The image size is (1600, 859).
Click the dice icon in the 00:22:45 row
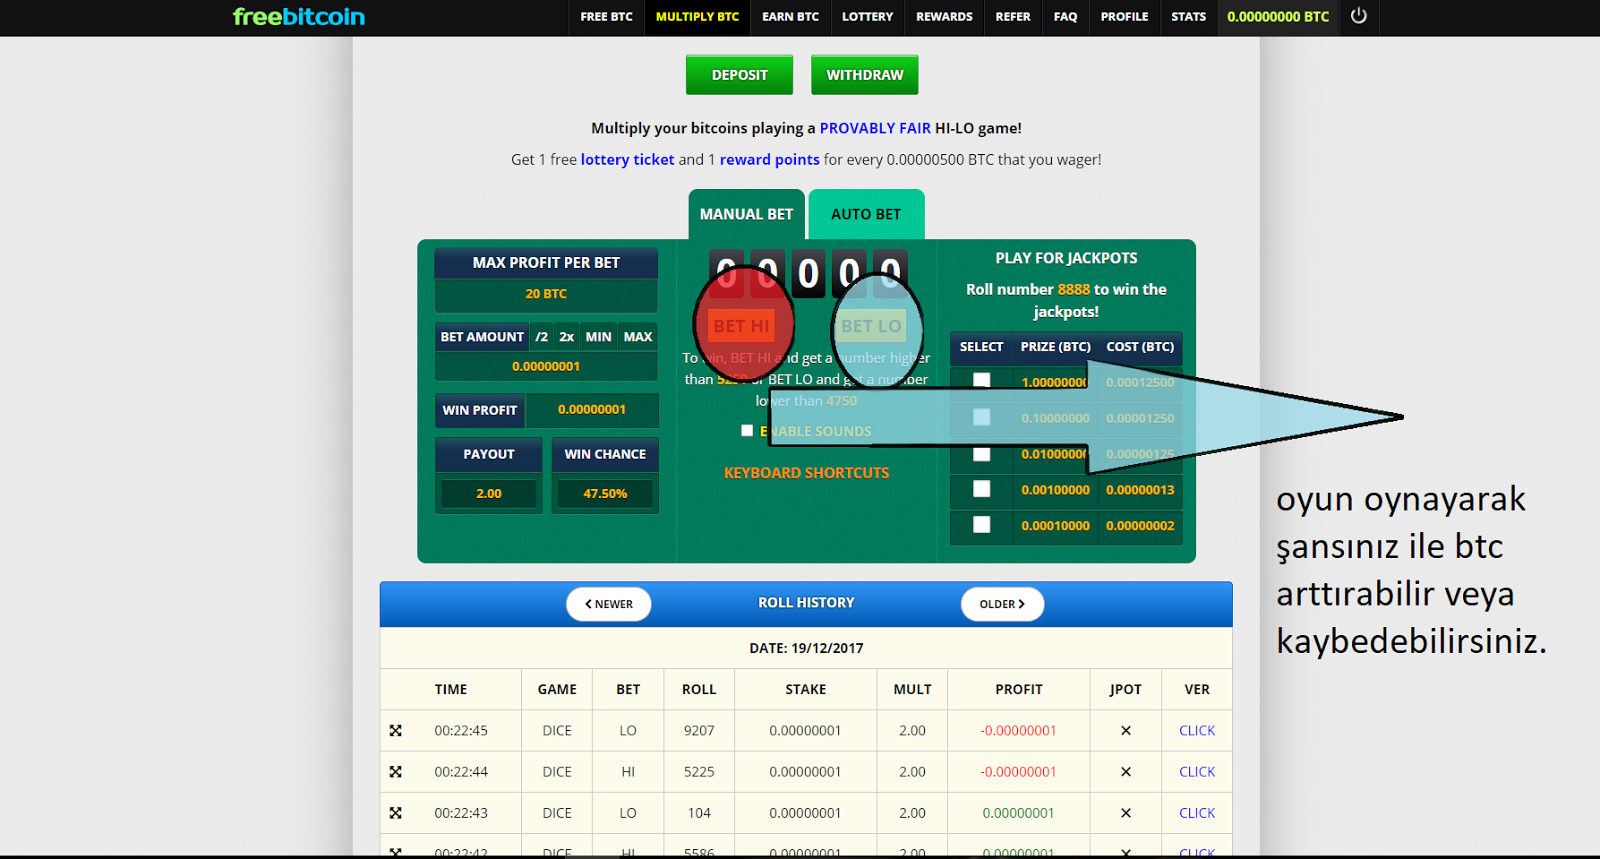[x=396, y=731]
